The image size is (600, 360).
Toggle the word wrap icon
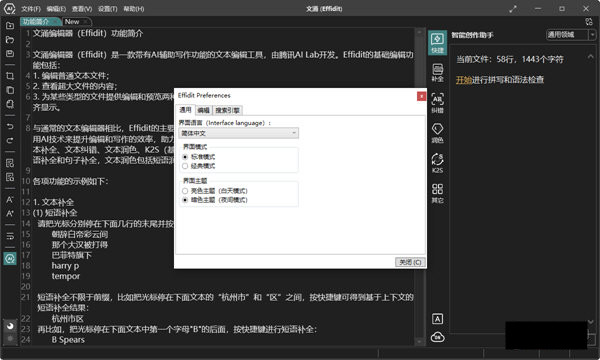tap(10, 236)
